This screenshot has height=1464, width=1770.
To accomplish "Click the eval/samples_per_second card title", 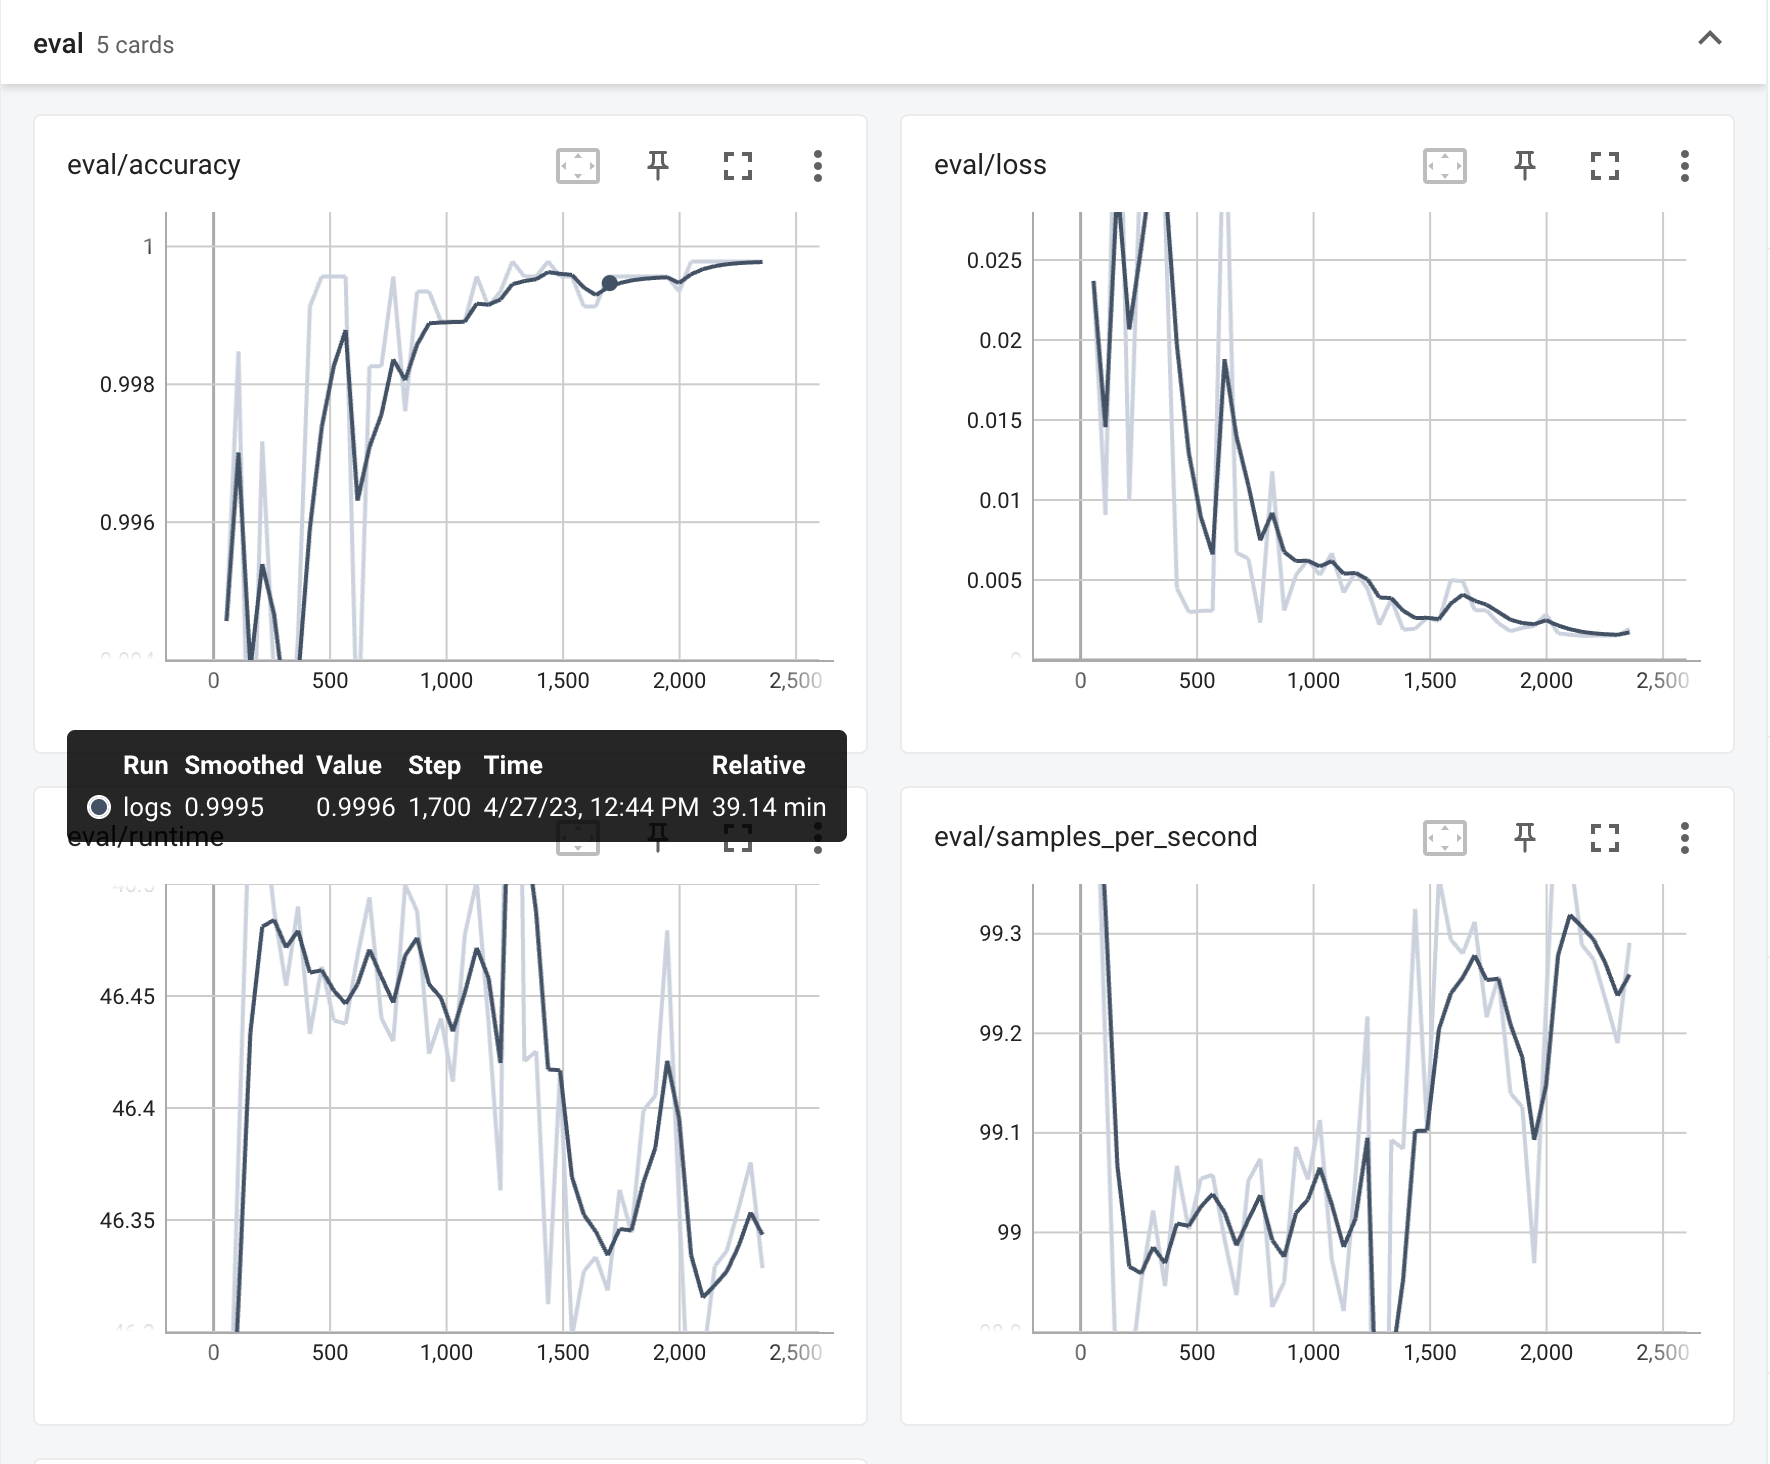I will (x=1096, y=837).
